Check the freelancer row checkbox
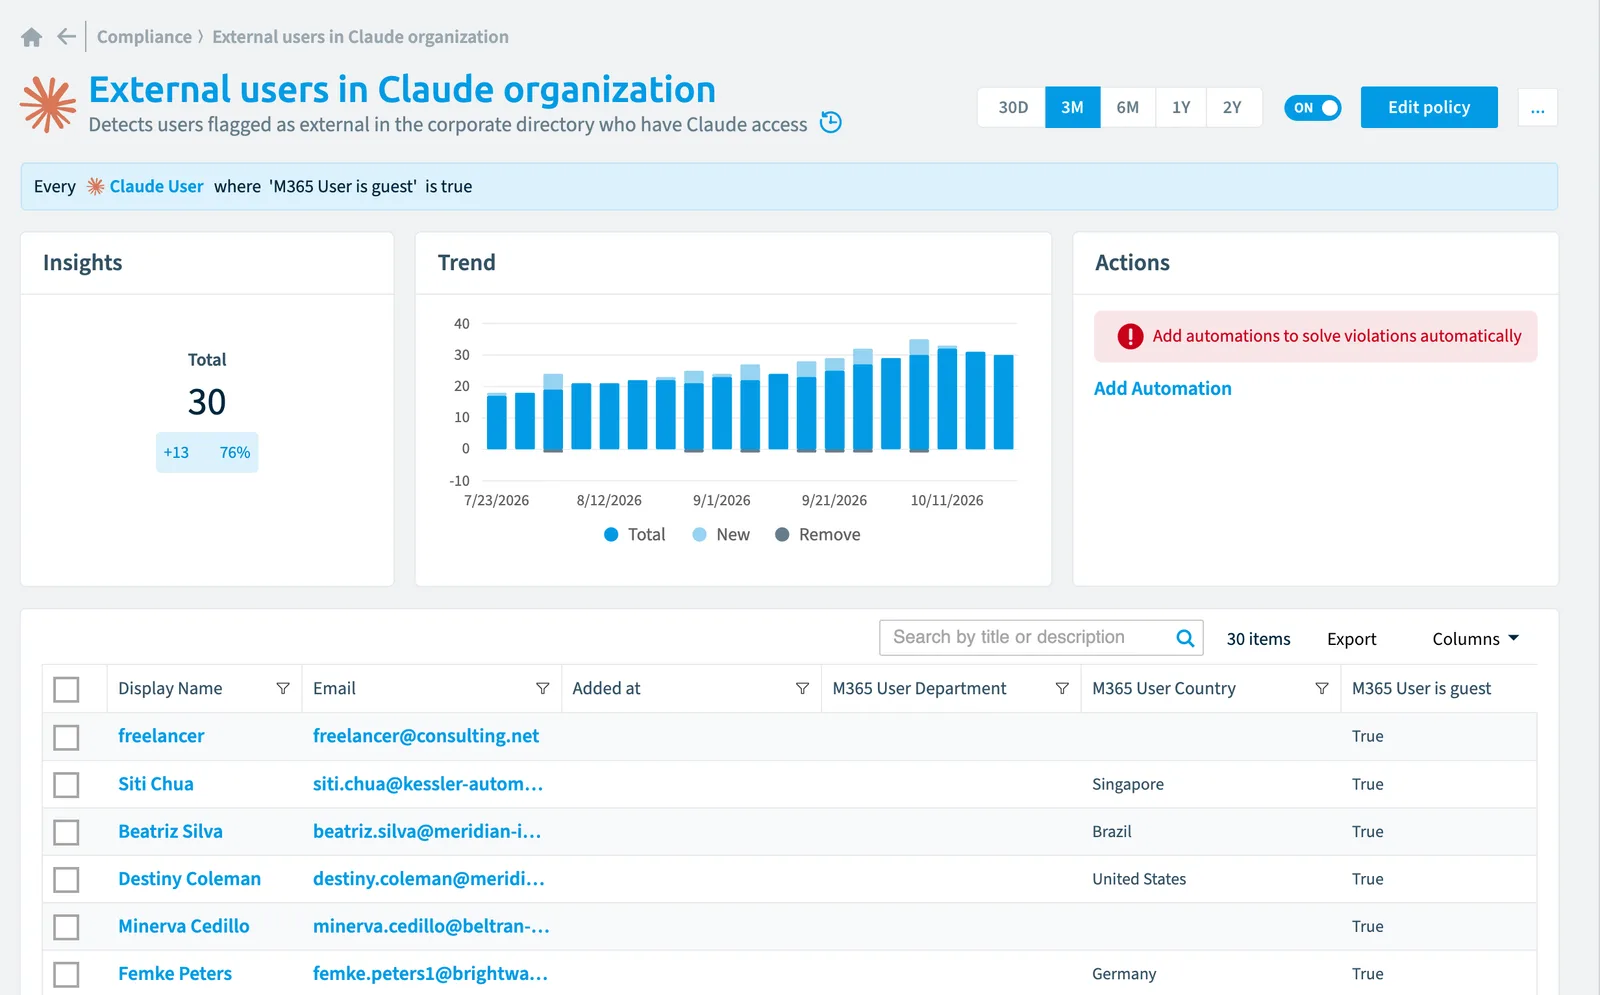Viewport: 1600px width, 995px height. click(x=66, y=737)
